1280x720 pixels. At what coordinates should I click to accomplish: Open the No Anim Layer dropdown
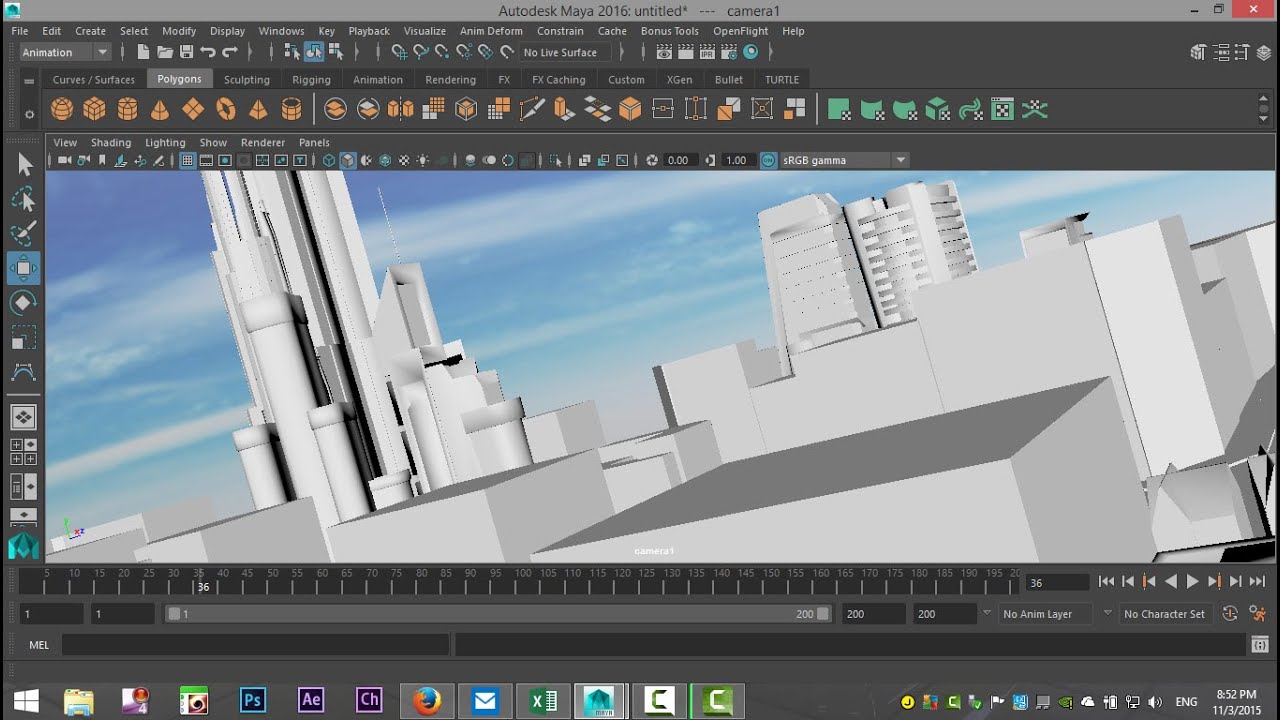(1047, 614)
